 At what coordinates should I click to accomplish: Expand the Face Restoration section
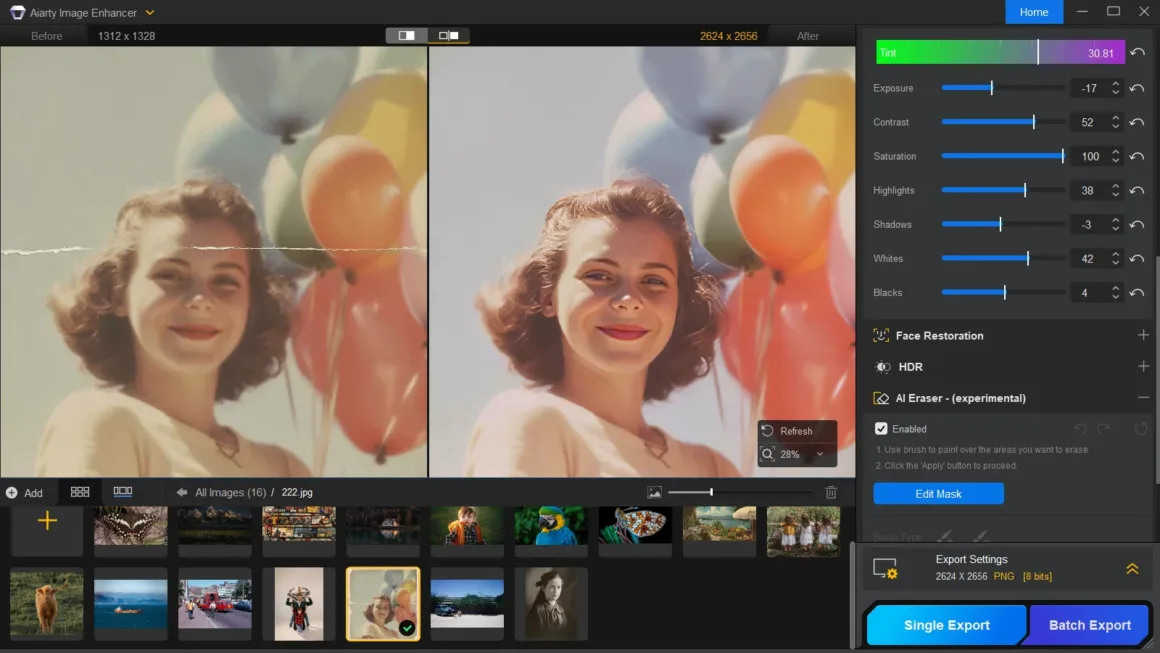pos(1143,335)
